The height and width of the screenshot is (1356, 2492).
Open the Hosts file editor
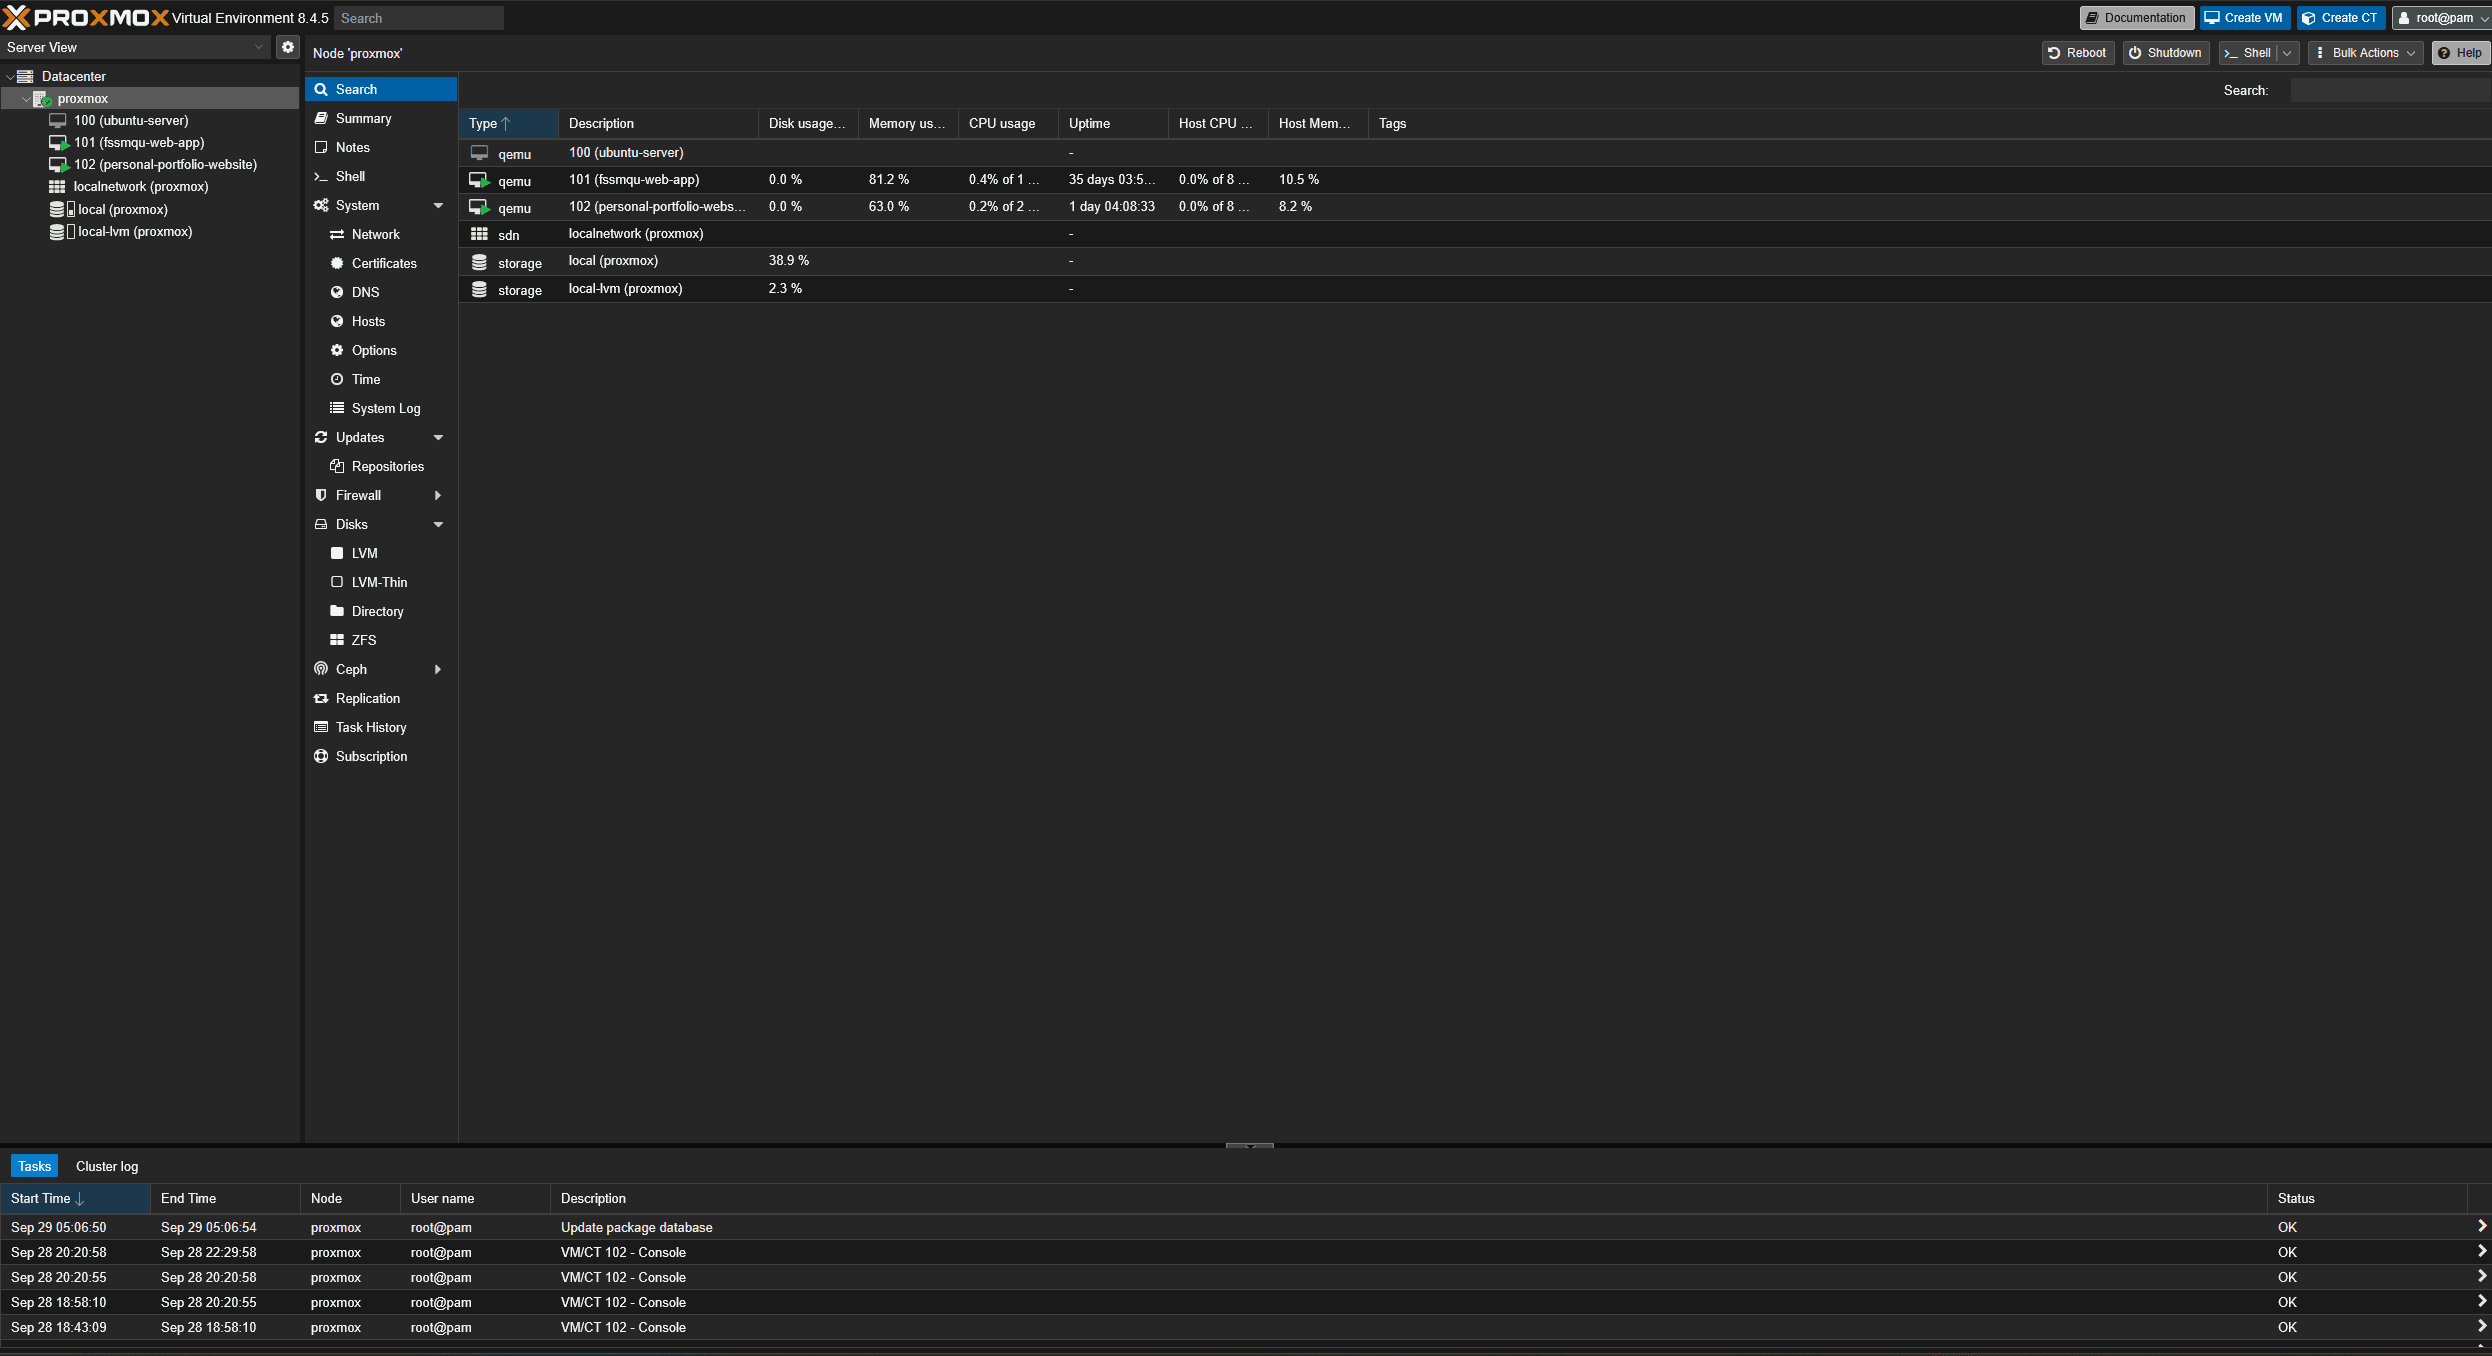click(x=367, y=321)
